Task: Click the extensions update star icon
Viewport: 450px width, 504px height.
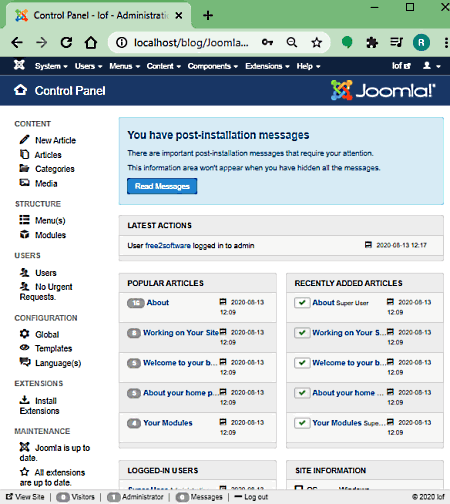Action: coord(24,472)
